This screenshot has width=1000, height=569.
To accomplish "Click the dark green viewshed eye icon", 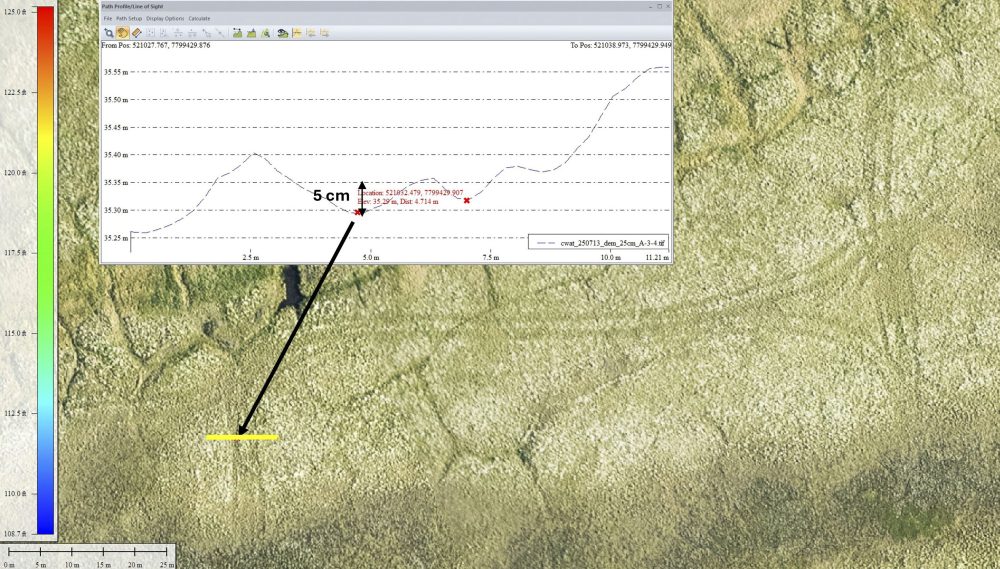I will pyautogui.click(x=283, y=33).
